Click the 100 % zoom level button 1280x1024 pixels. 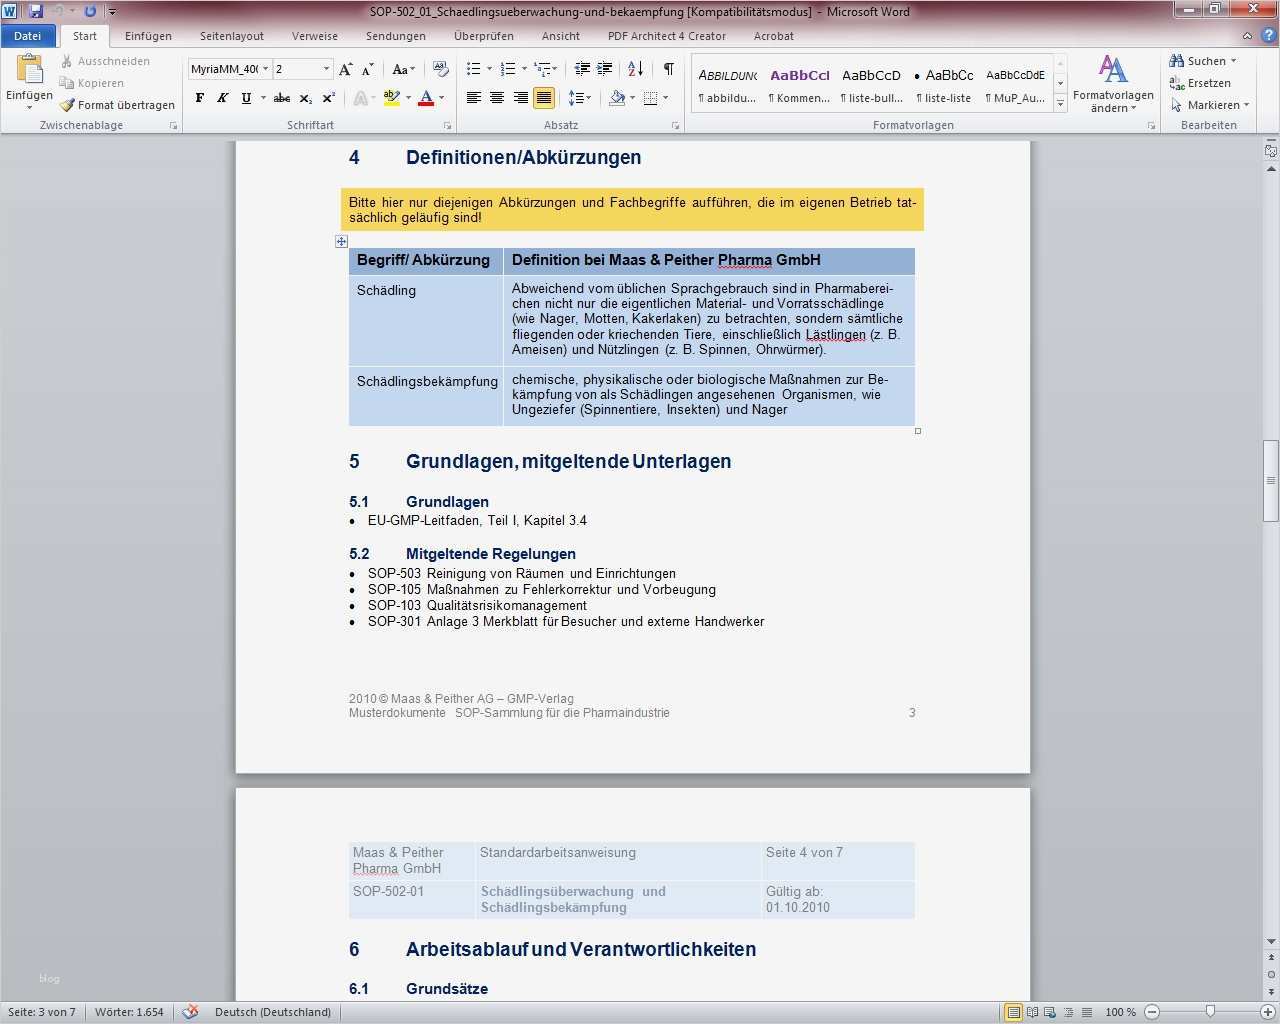point(1120,1012)
